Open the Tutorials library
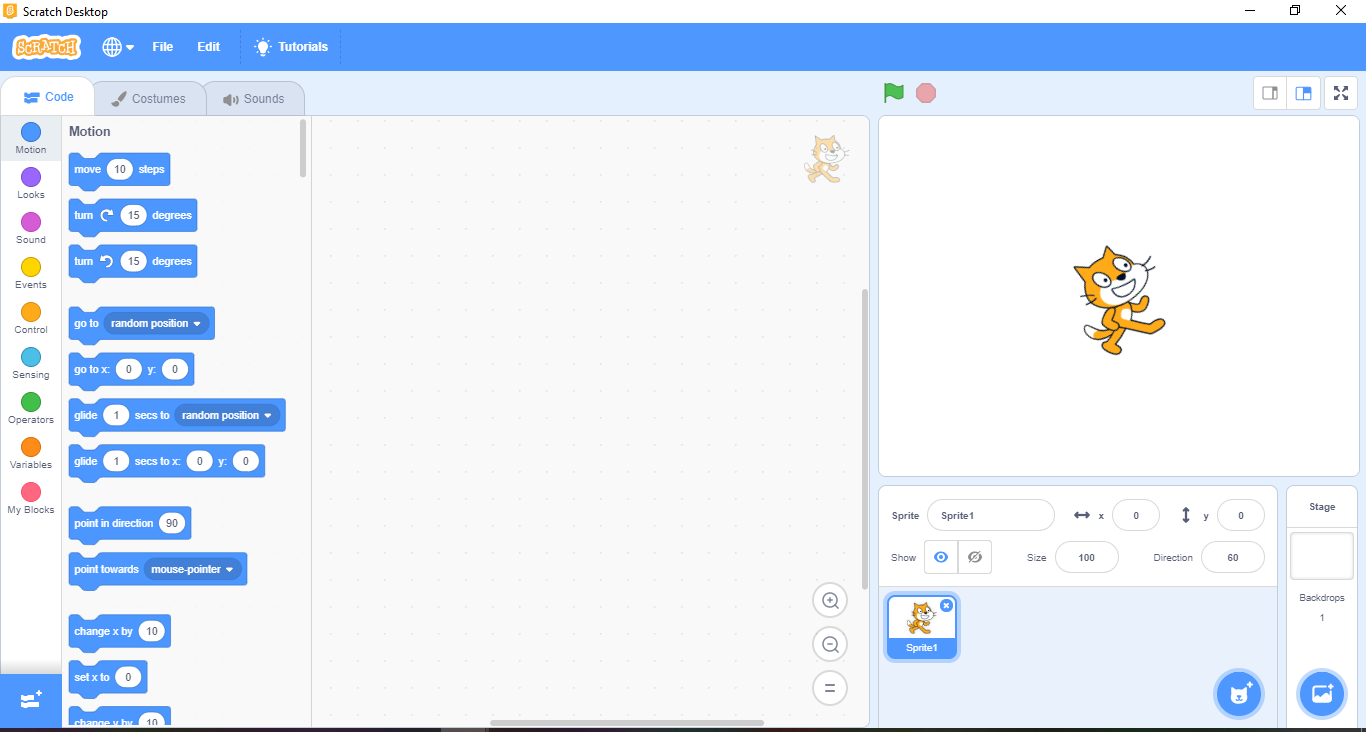 [x=290, y=46]
